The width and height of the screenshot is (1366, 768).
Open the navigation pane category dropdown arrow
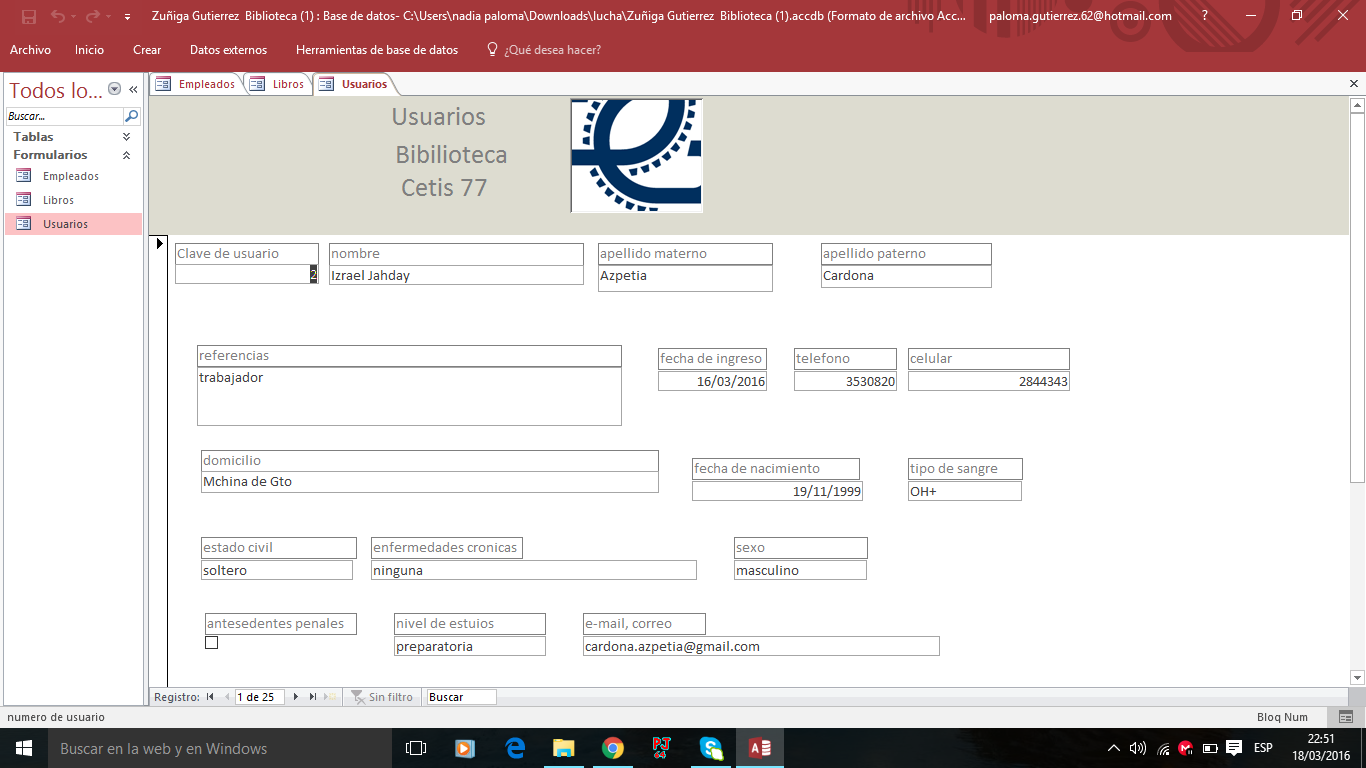tap(114, 89)
